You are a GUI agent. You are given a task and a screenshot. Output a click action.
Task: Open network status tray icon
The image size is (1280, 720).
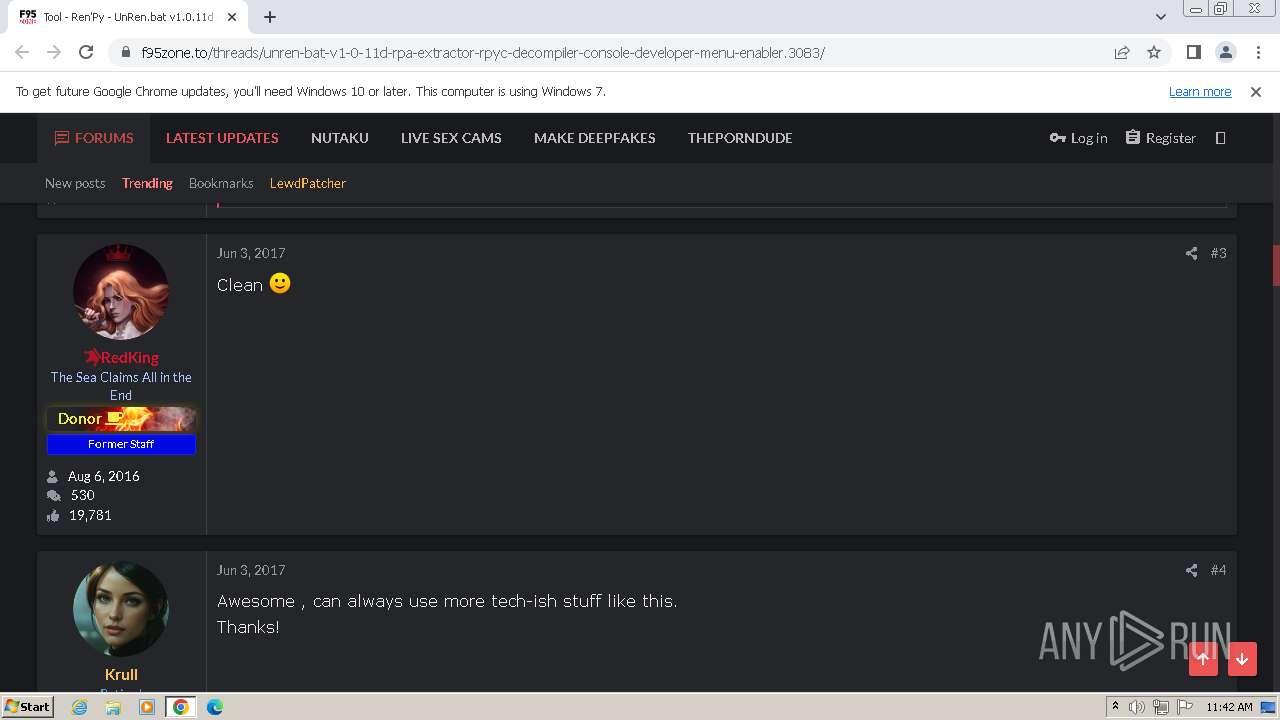click(1161, 707)
